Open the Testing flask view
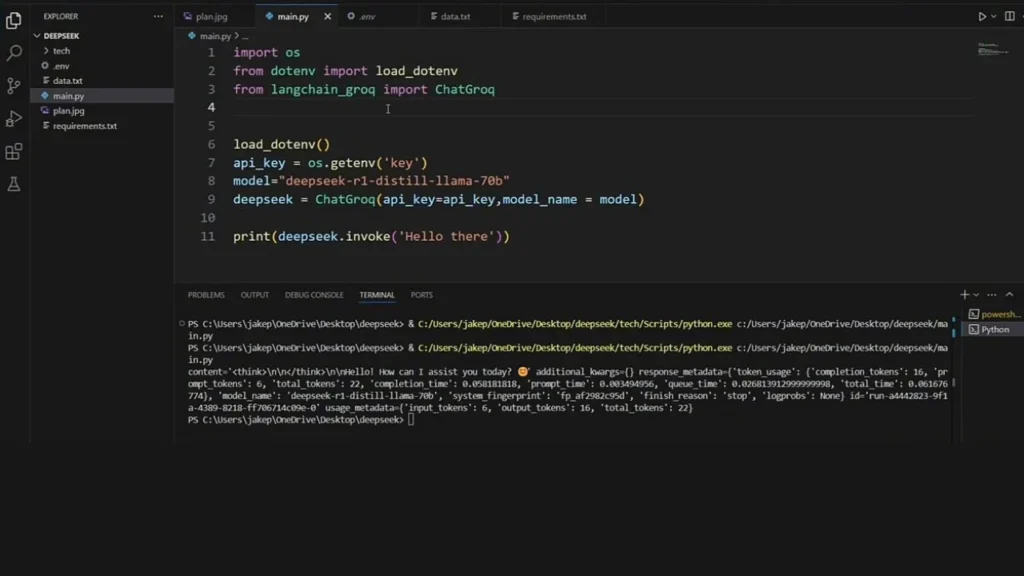This screenshot has height=576, width=1024. coord(14,184)
